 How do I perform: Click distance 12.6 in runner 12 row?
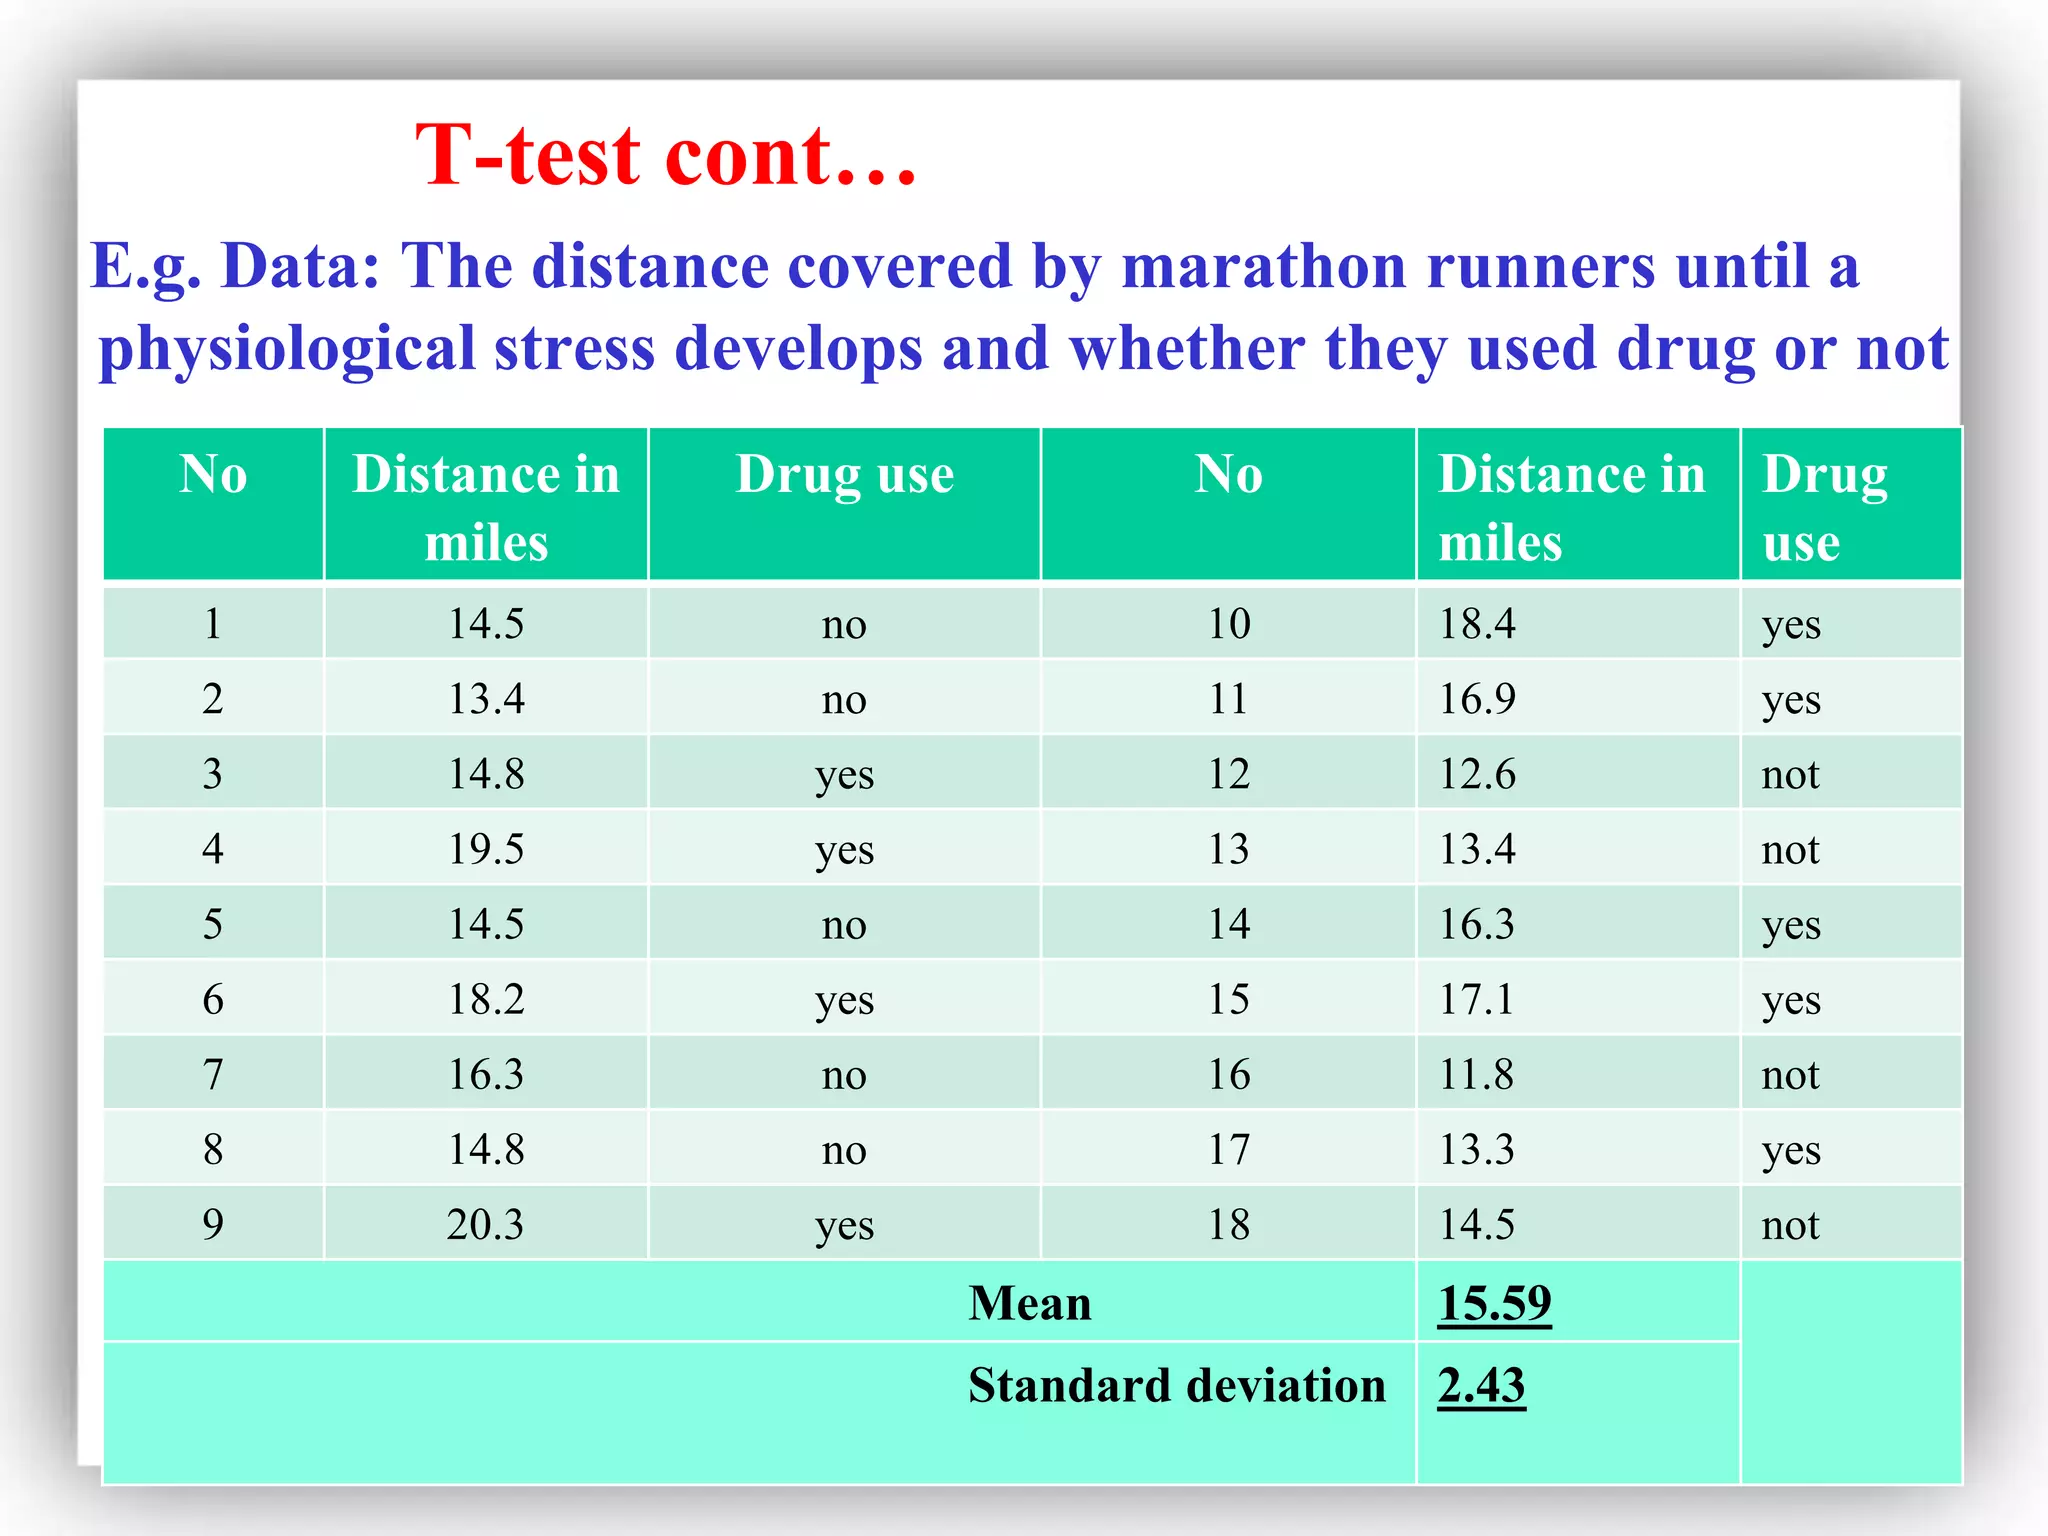[x=1477, y=774]
